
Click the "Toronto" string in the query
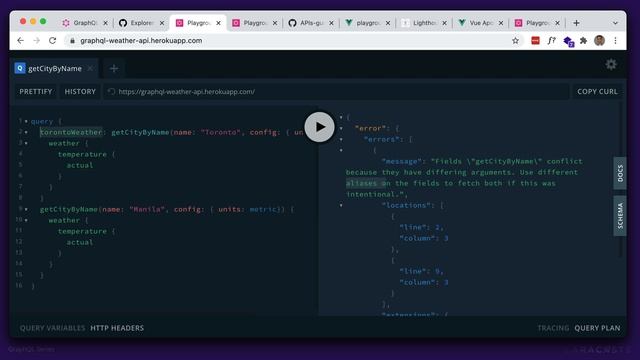(x=221, y=132)
